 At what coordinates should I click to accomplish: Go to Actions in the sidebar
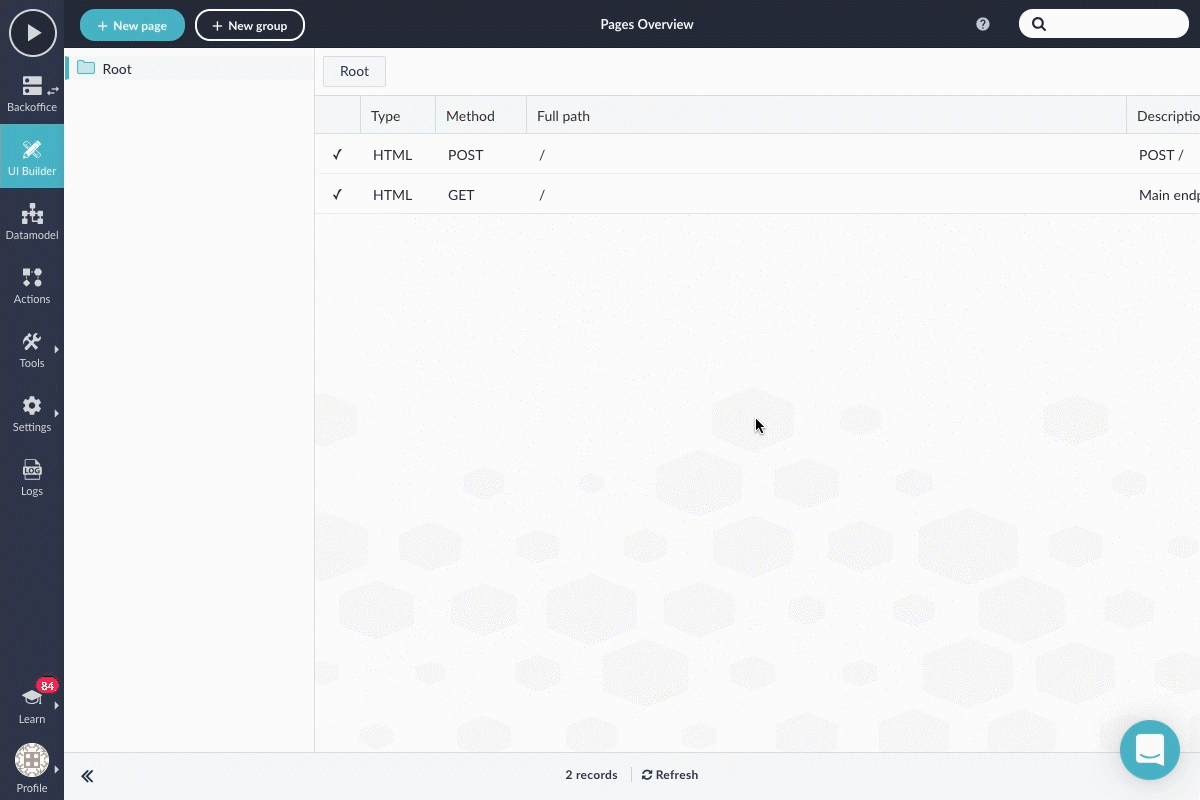point(32,285)
